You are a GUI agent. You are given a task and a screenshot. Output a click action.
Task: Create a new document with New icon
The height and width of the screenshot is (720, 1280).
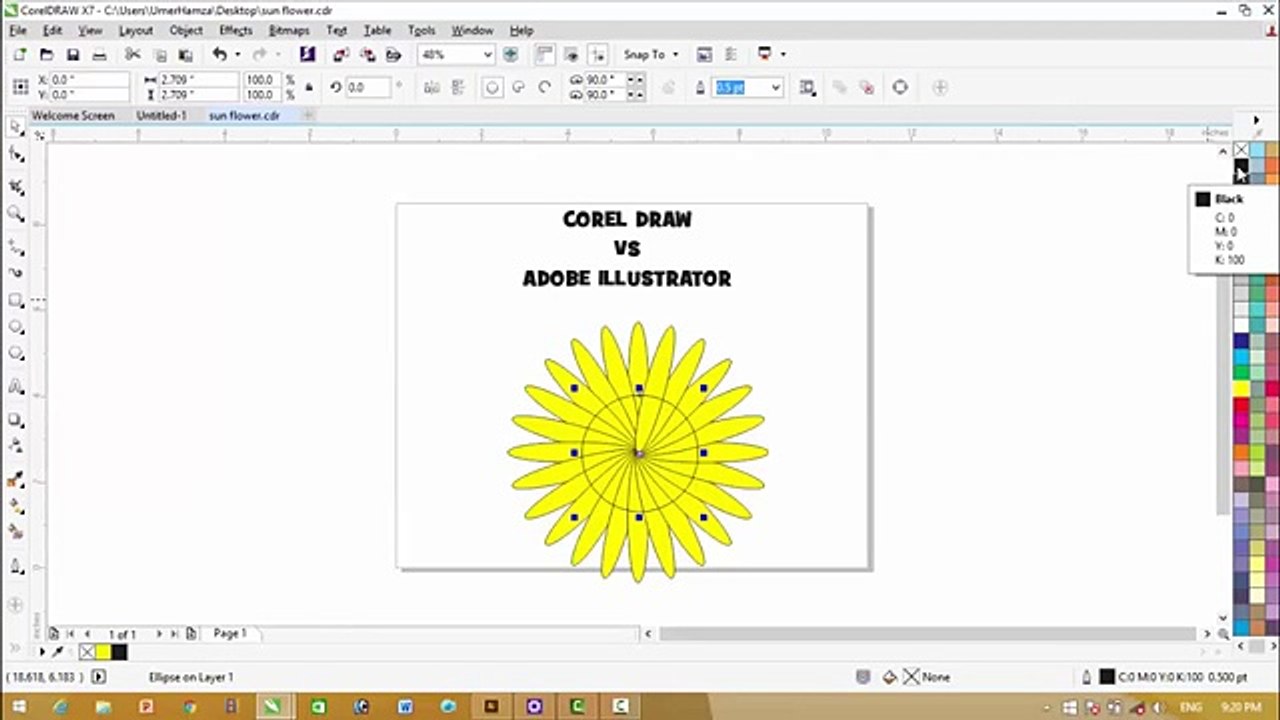point(19,55)
